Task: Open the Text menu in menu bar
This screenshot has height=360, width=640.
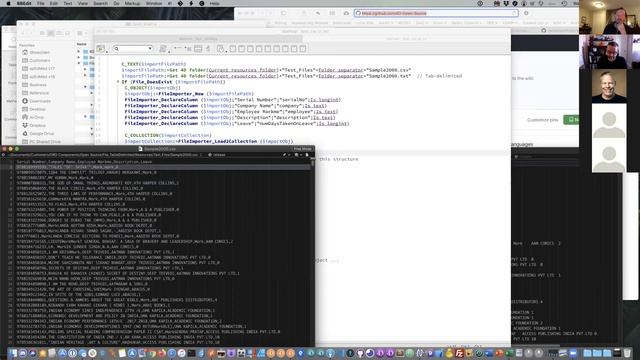Action: 68,3
